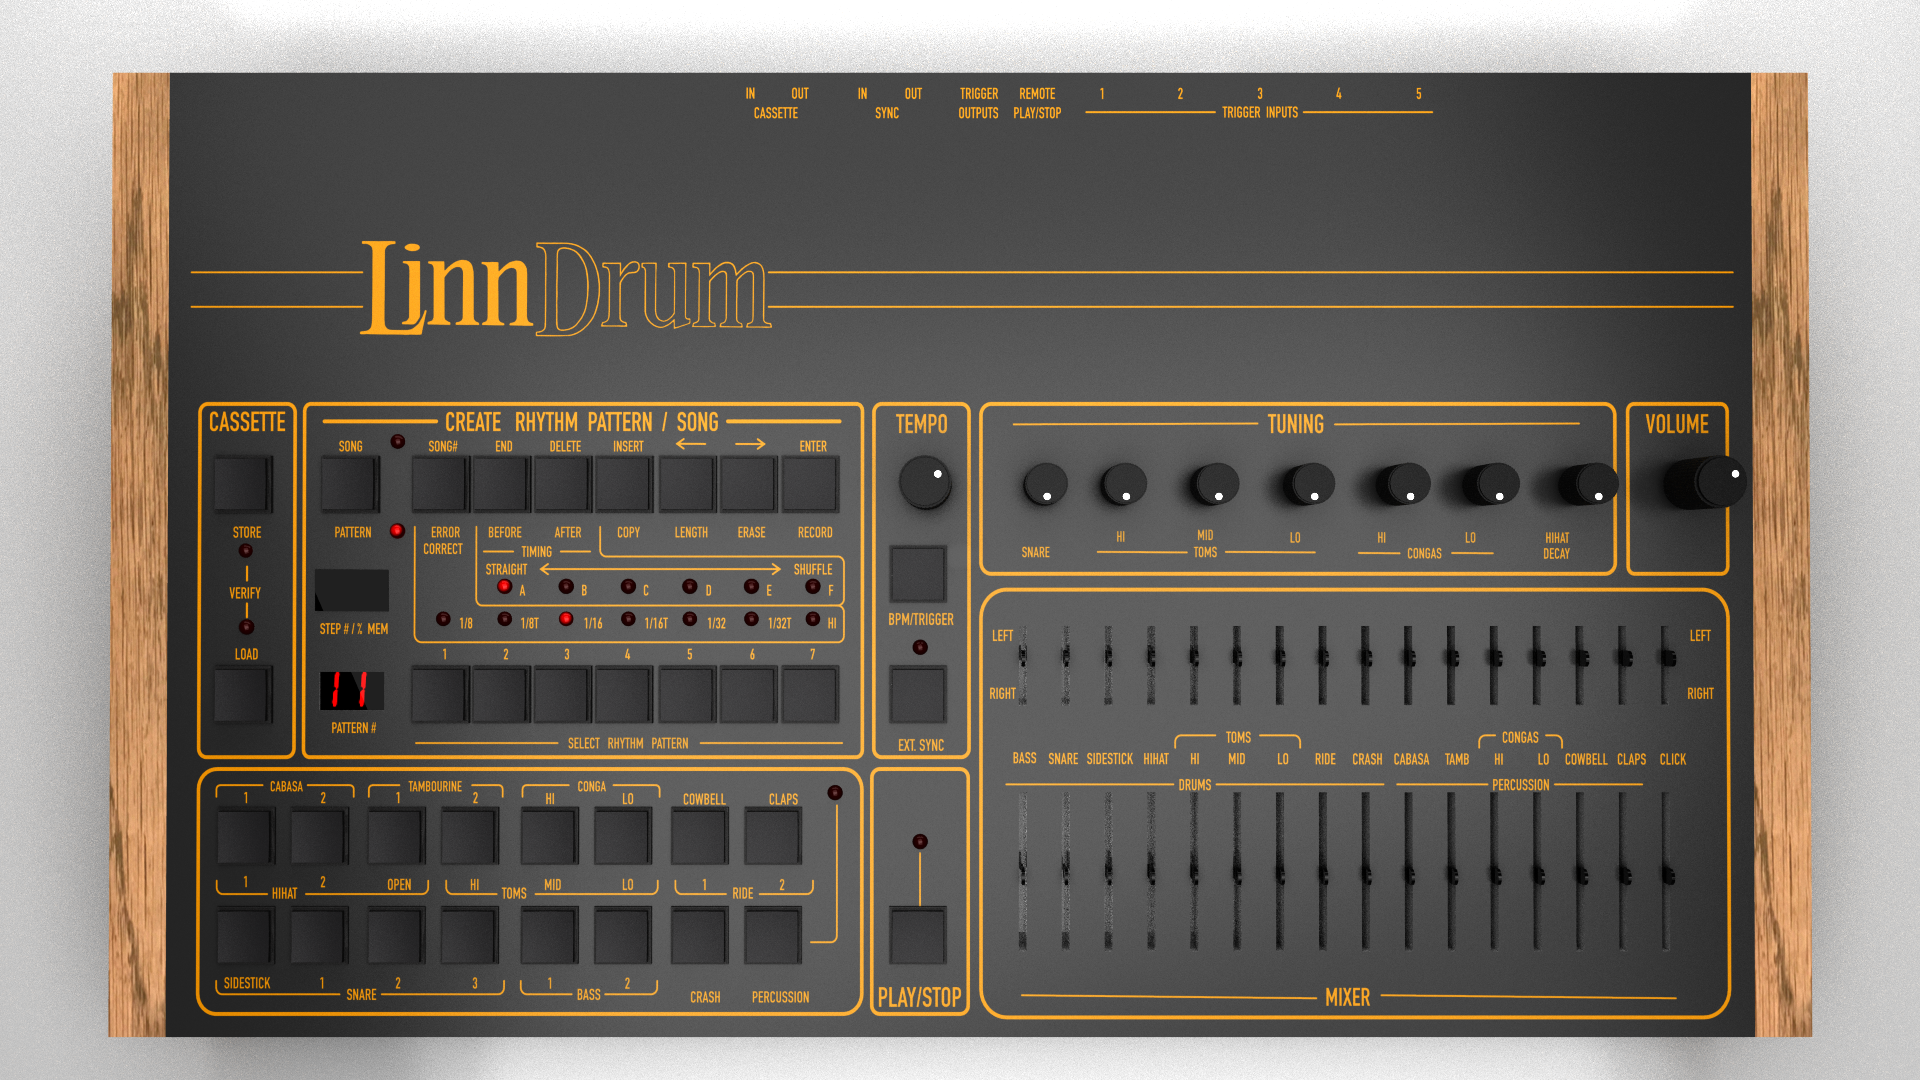Tap the INSERT / COPY button
Screen dimensions: 1920x1080
click(x=624, y=485)
